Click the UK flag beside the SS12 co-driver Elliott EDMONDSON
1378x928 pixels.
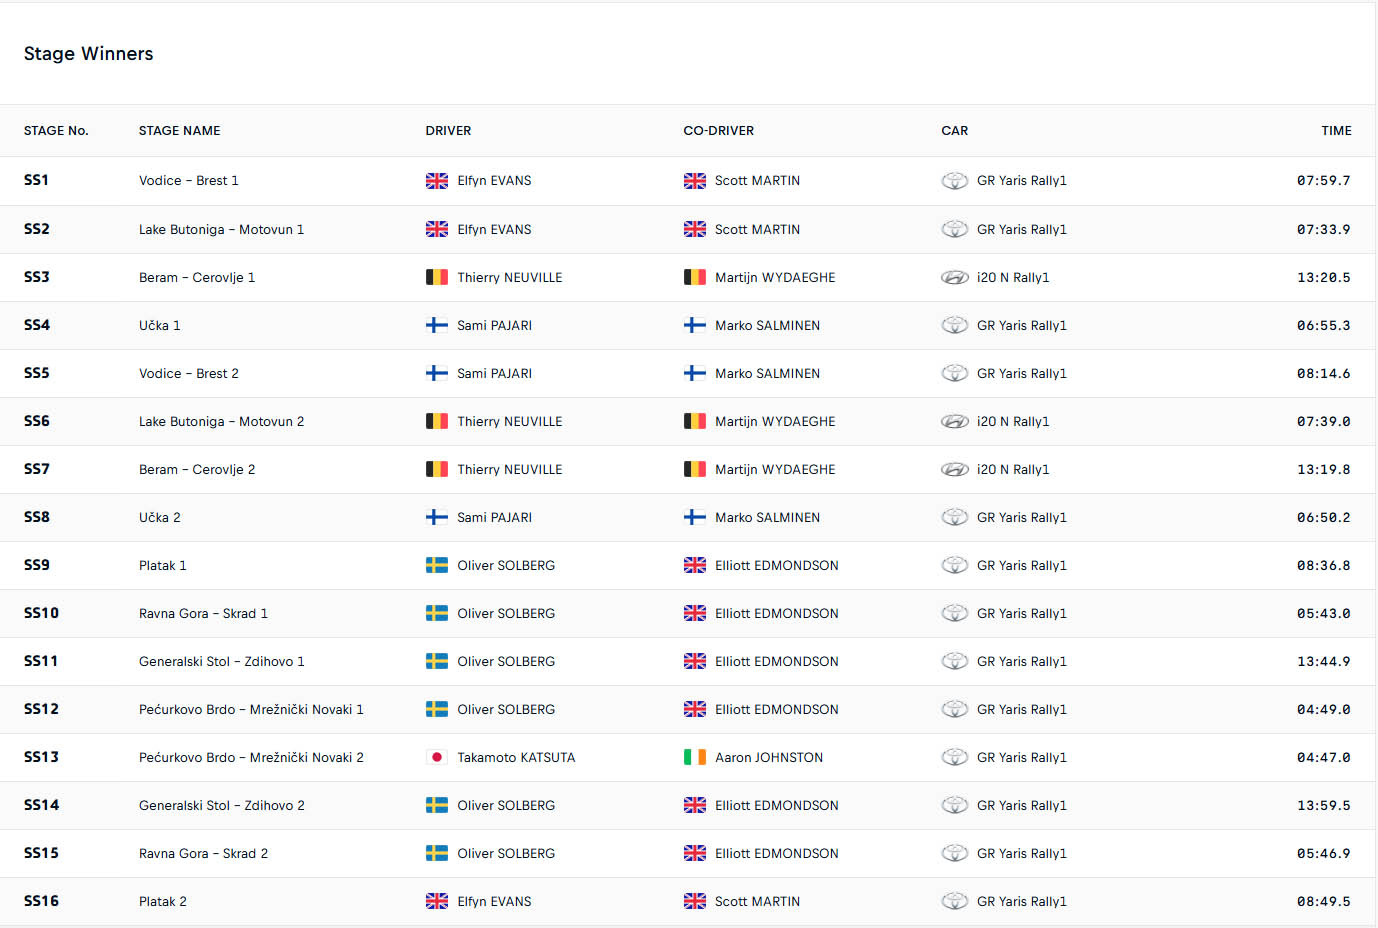(694, 709)
